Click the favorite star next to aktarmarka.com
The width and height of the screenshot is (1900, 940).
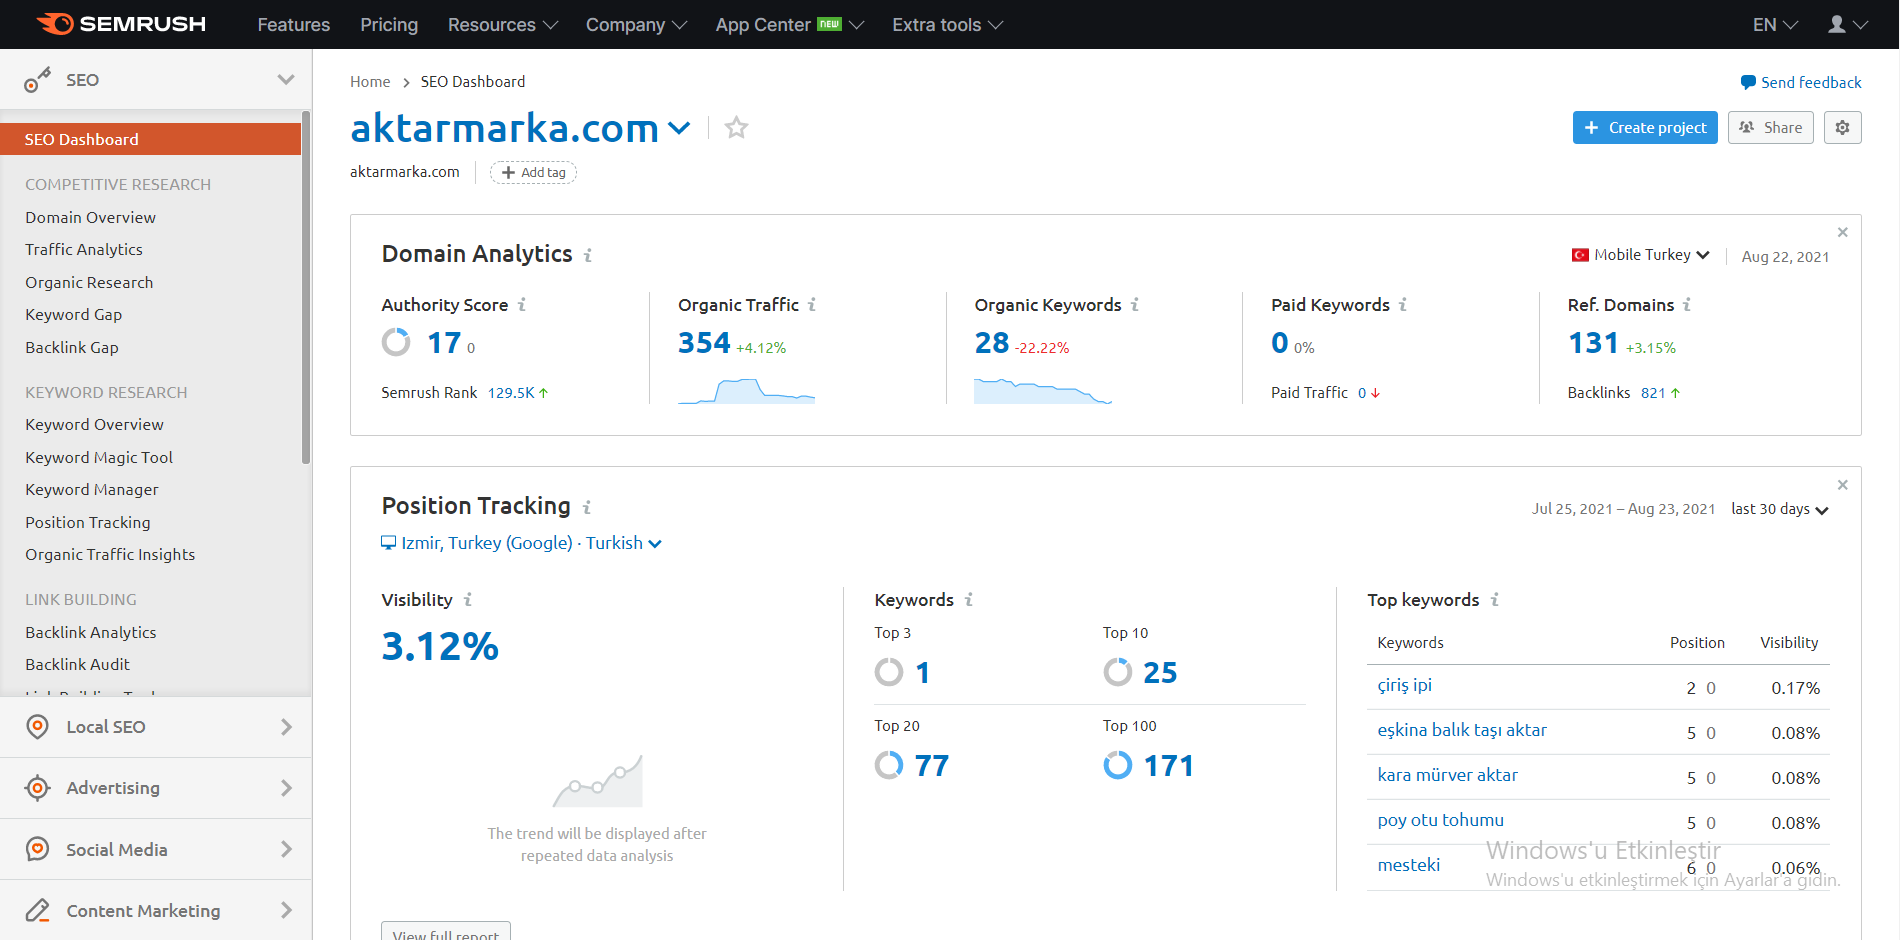[736, 128]
